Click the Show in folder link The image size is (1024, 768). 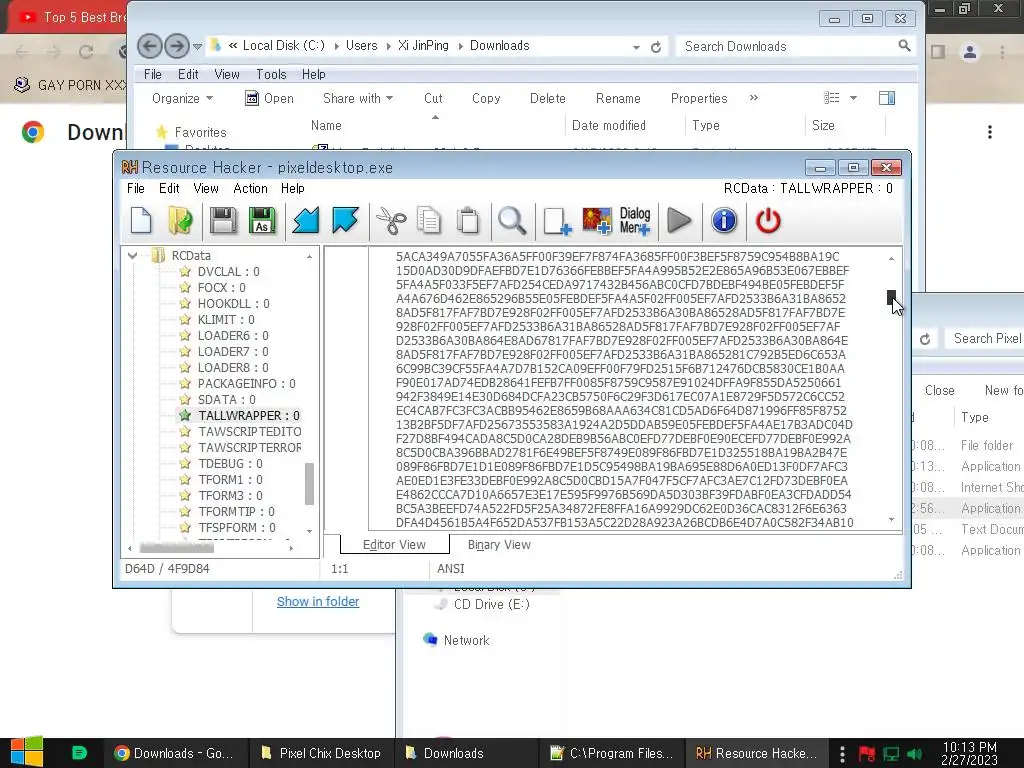click(318, 601)
